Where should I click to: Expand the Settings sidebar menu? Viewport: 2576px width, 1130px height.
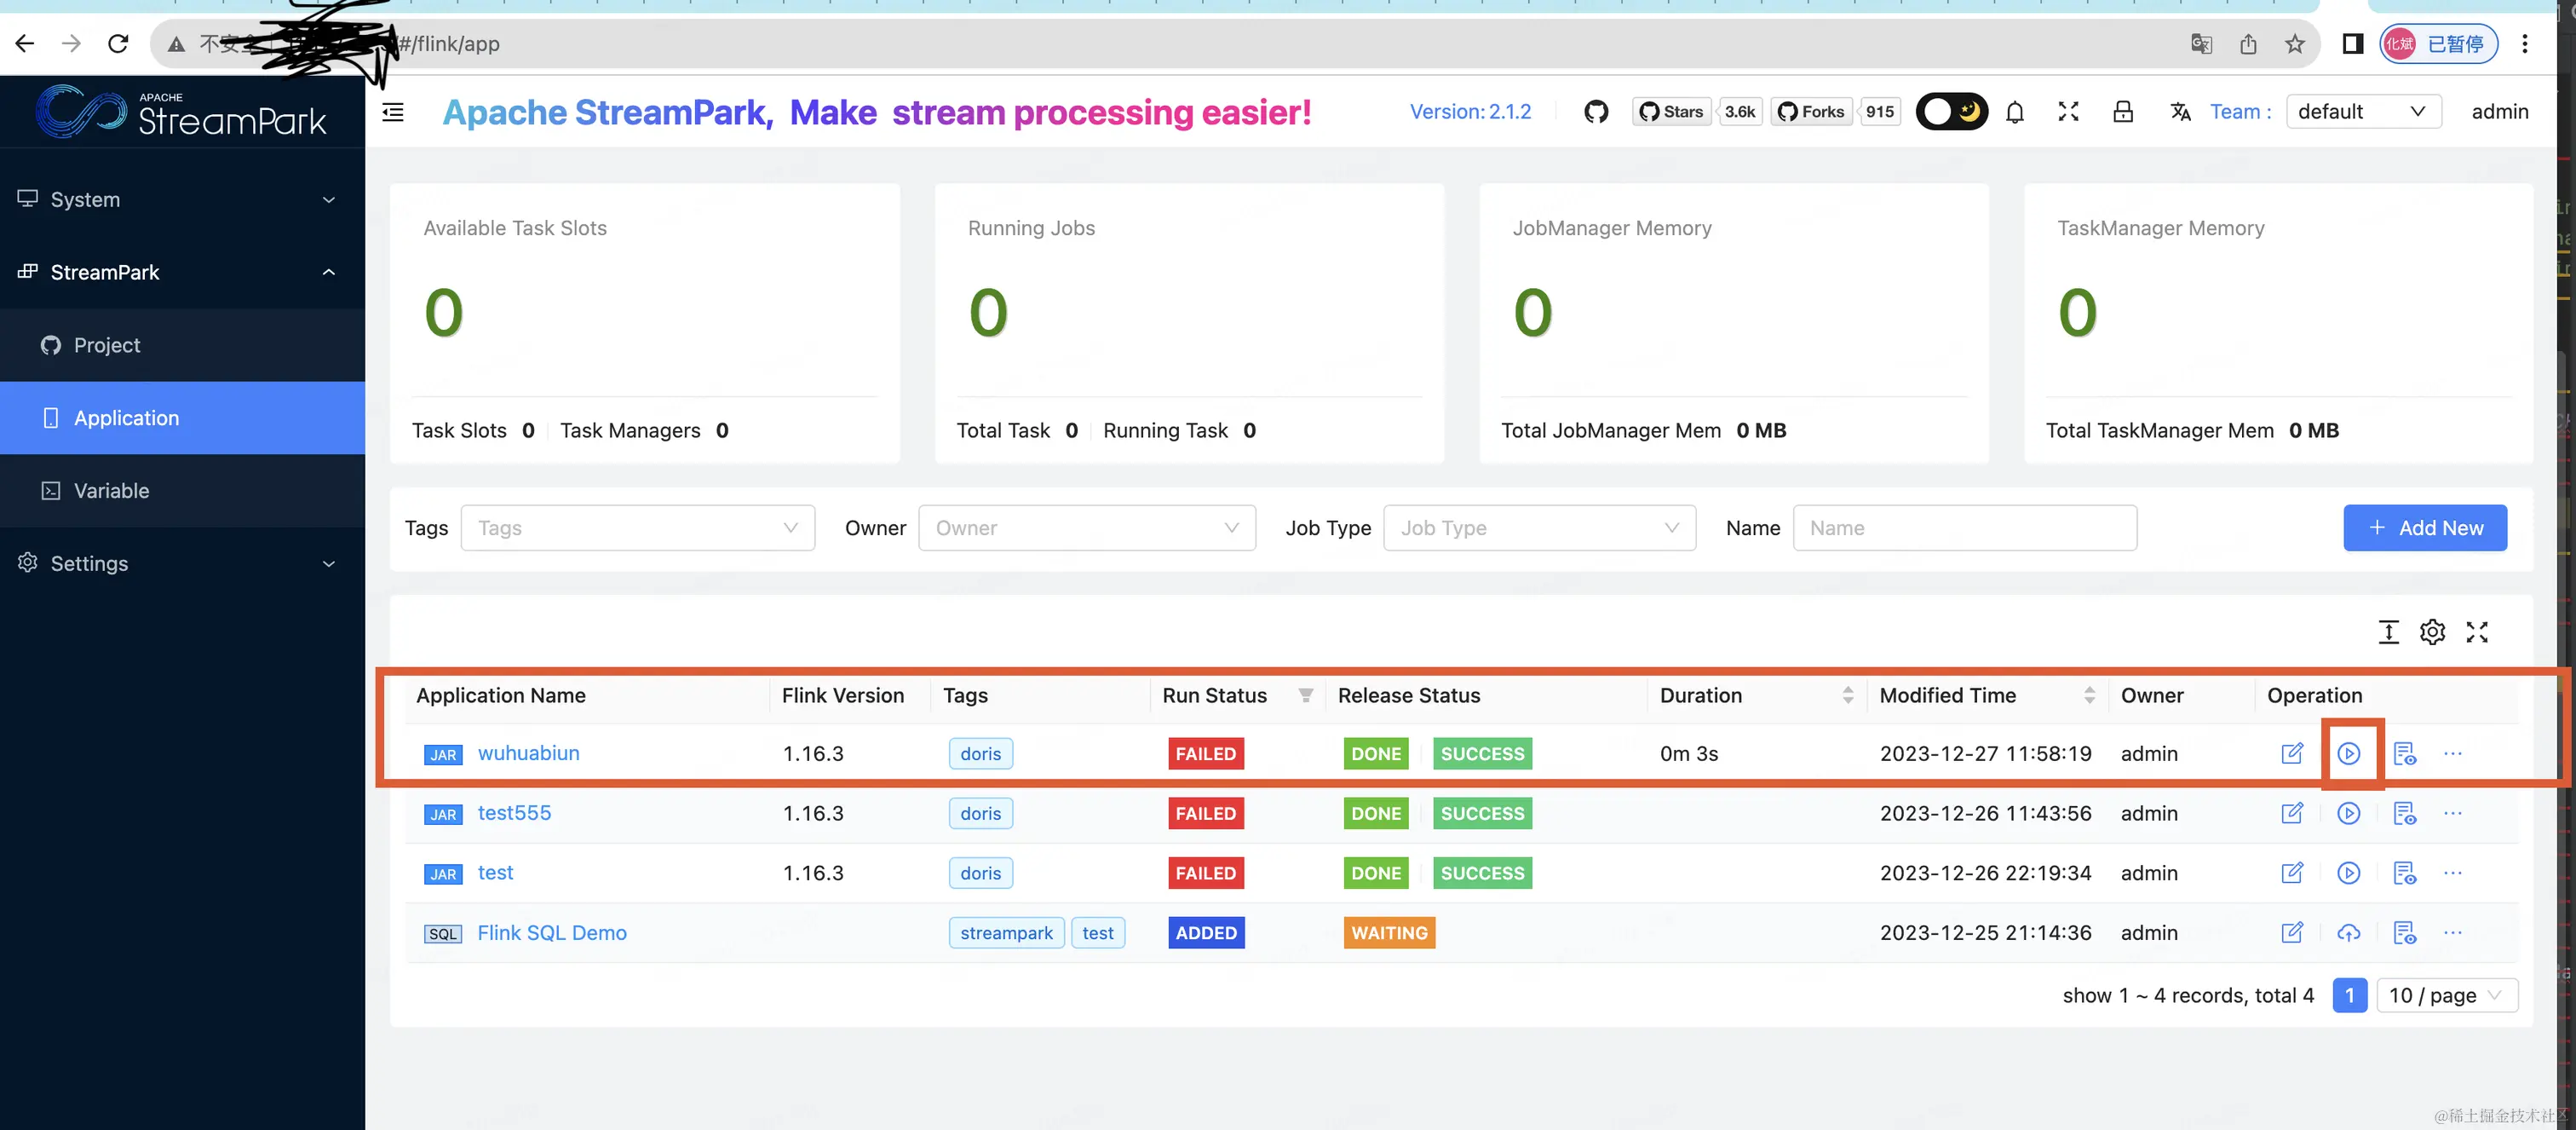click(182, 563)
